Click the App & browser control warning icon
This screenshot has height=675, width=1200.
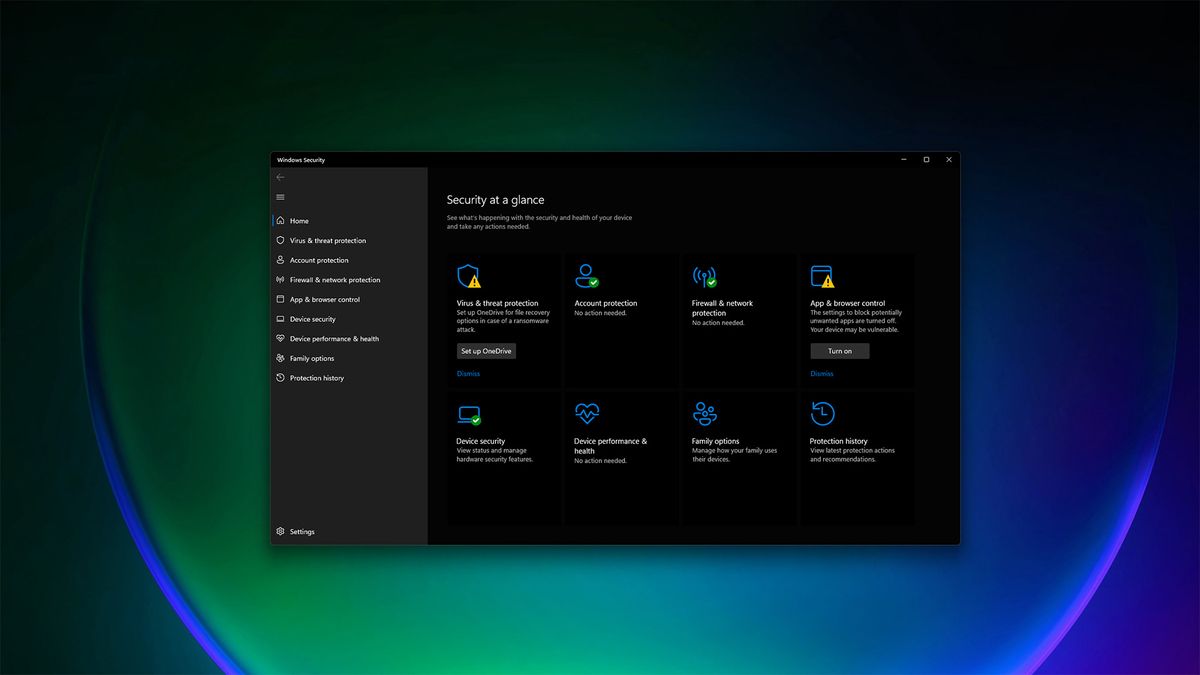(x=824, y=276)
